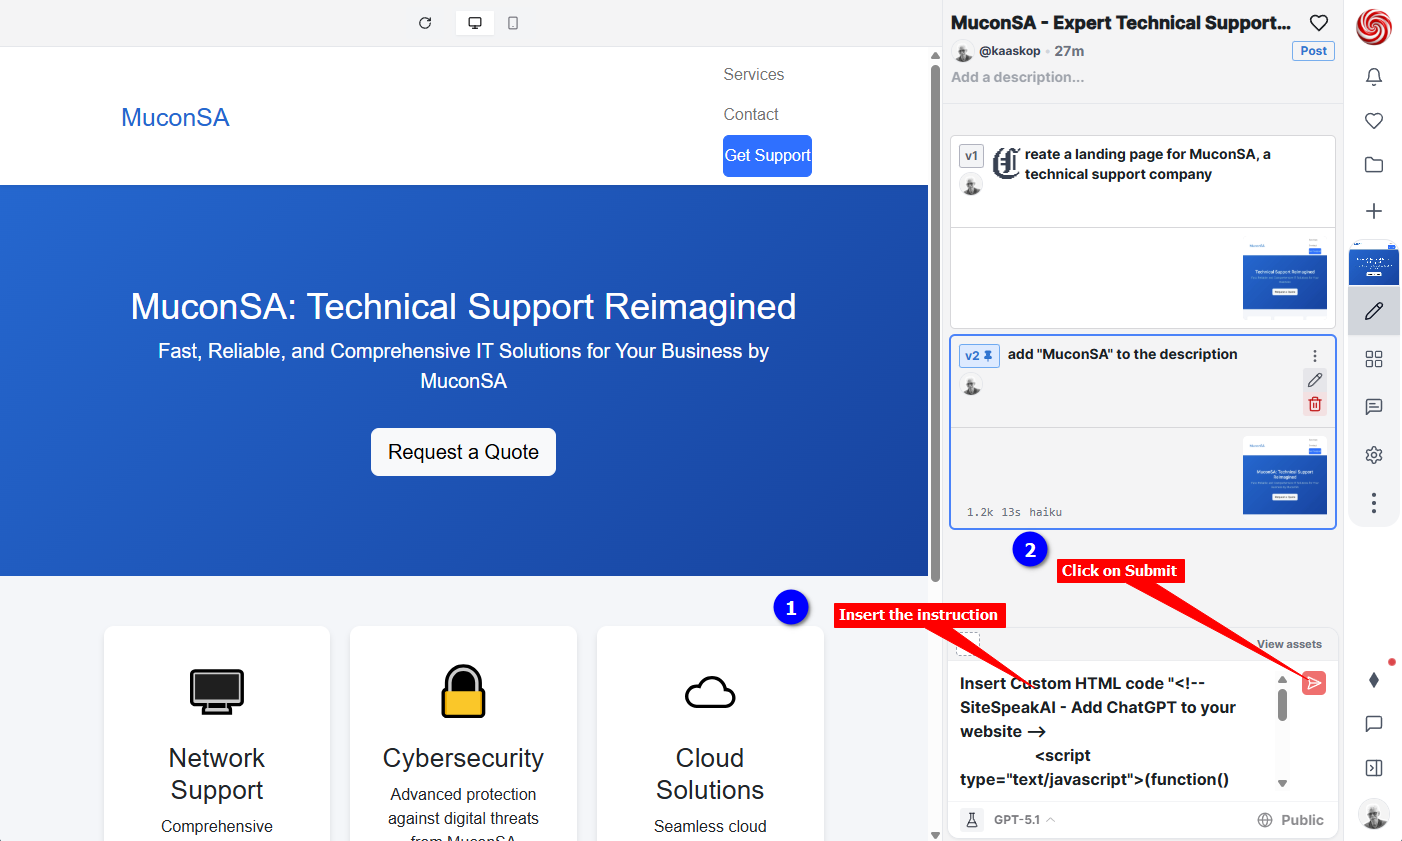Switch preview to mobile view
This screenshot has height=841, width=1402.
(x=513, y=23)
